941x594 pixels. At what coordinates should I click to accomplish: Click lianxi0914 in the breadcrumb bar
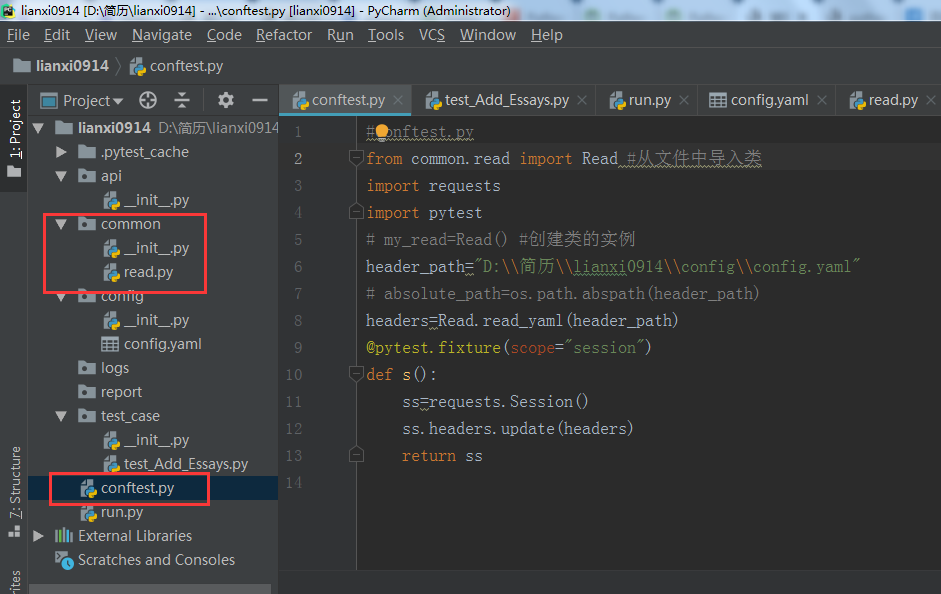coord(61,65)
